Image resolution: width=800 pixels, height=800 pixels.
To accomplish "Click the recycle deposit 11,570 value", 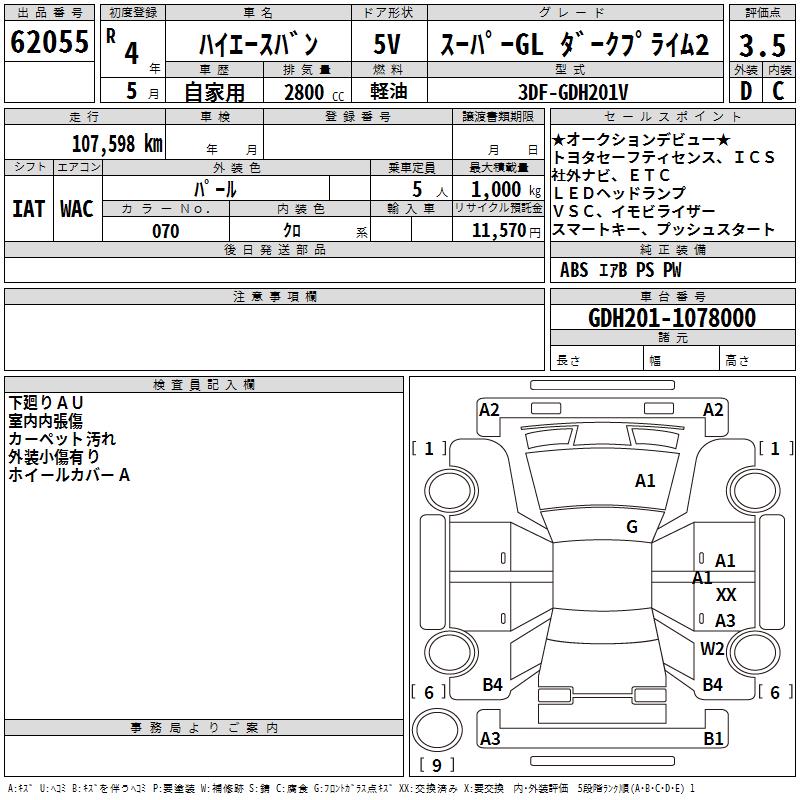I will pos(505,231).
